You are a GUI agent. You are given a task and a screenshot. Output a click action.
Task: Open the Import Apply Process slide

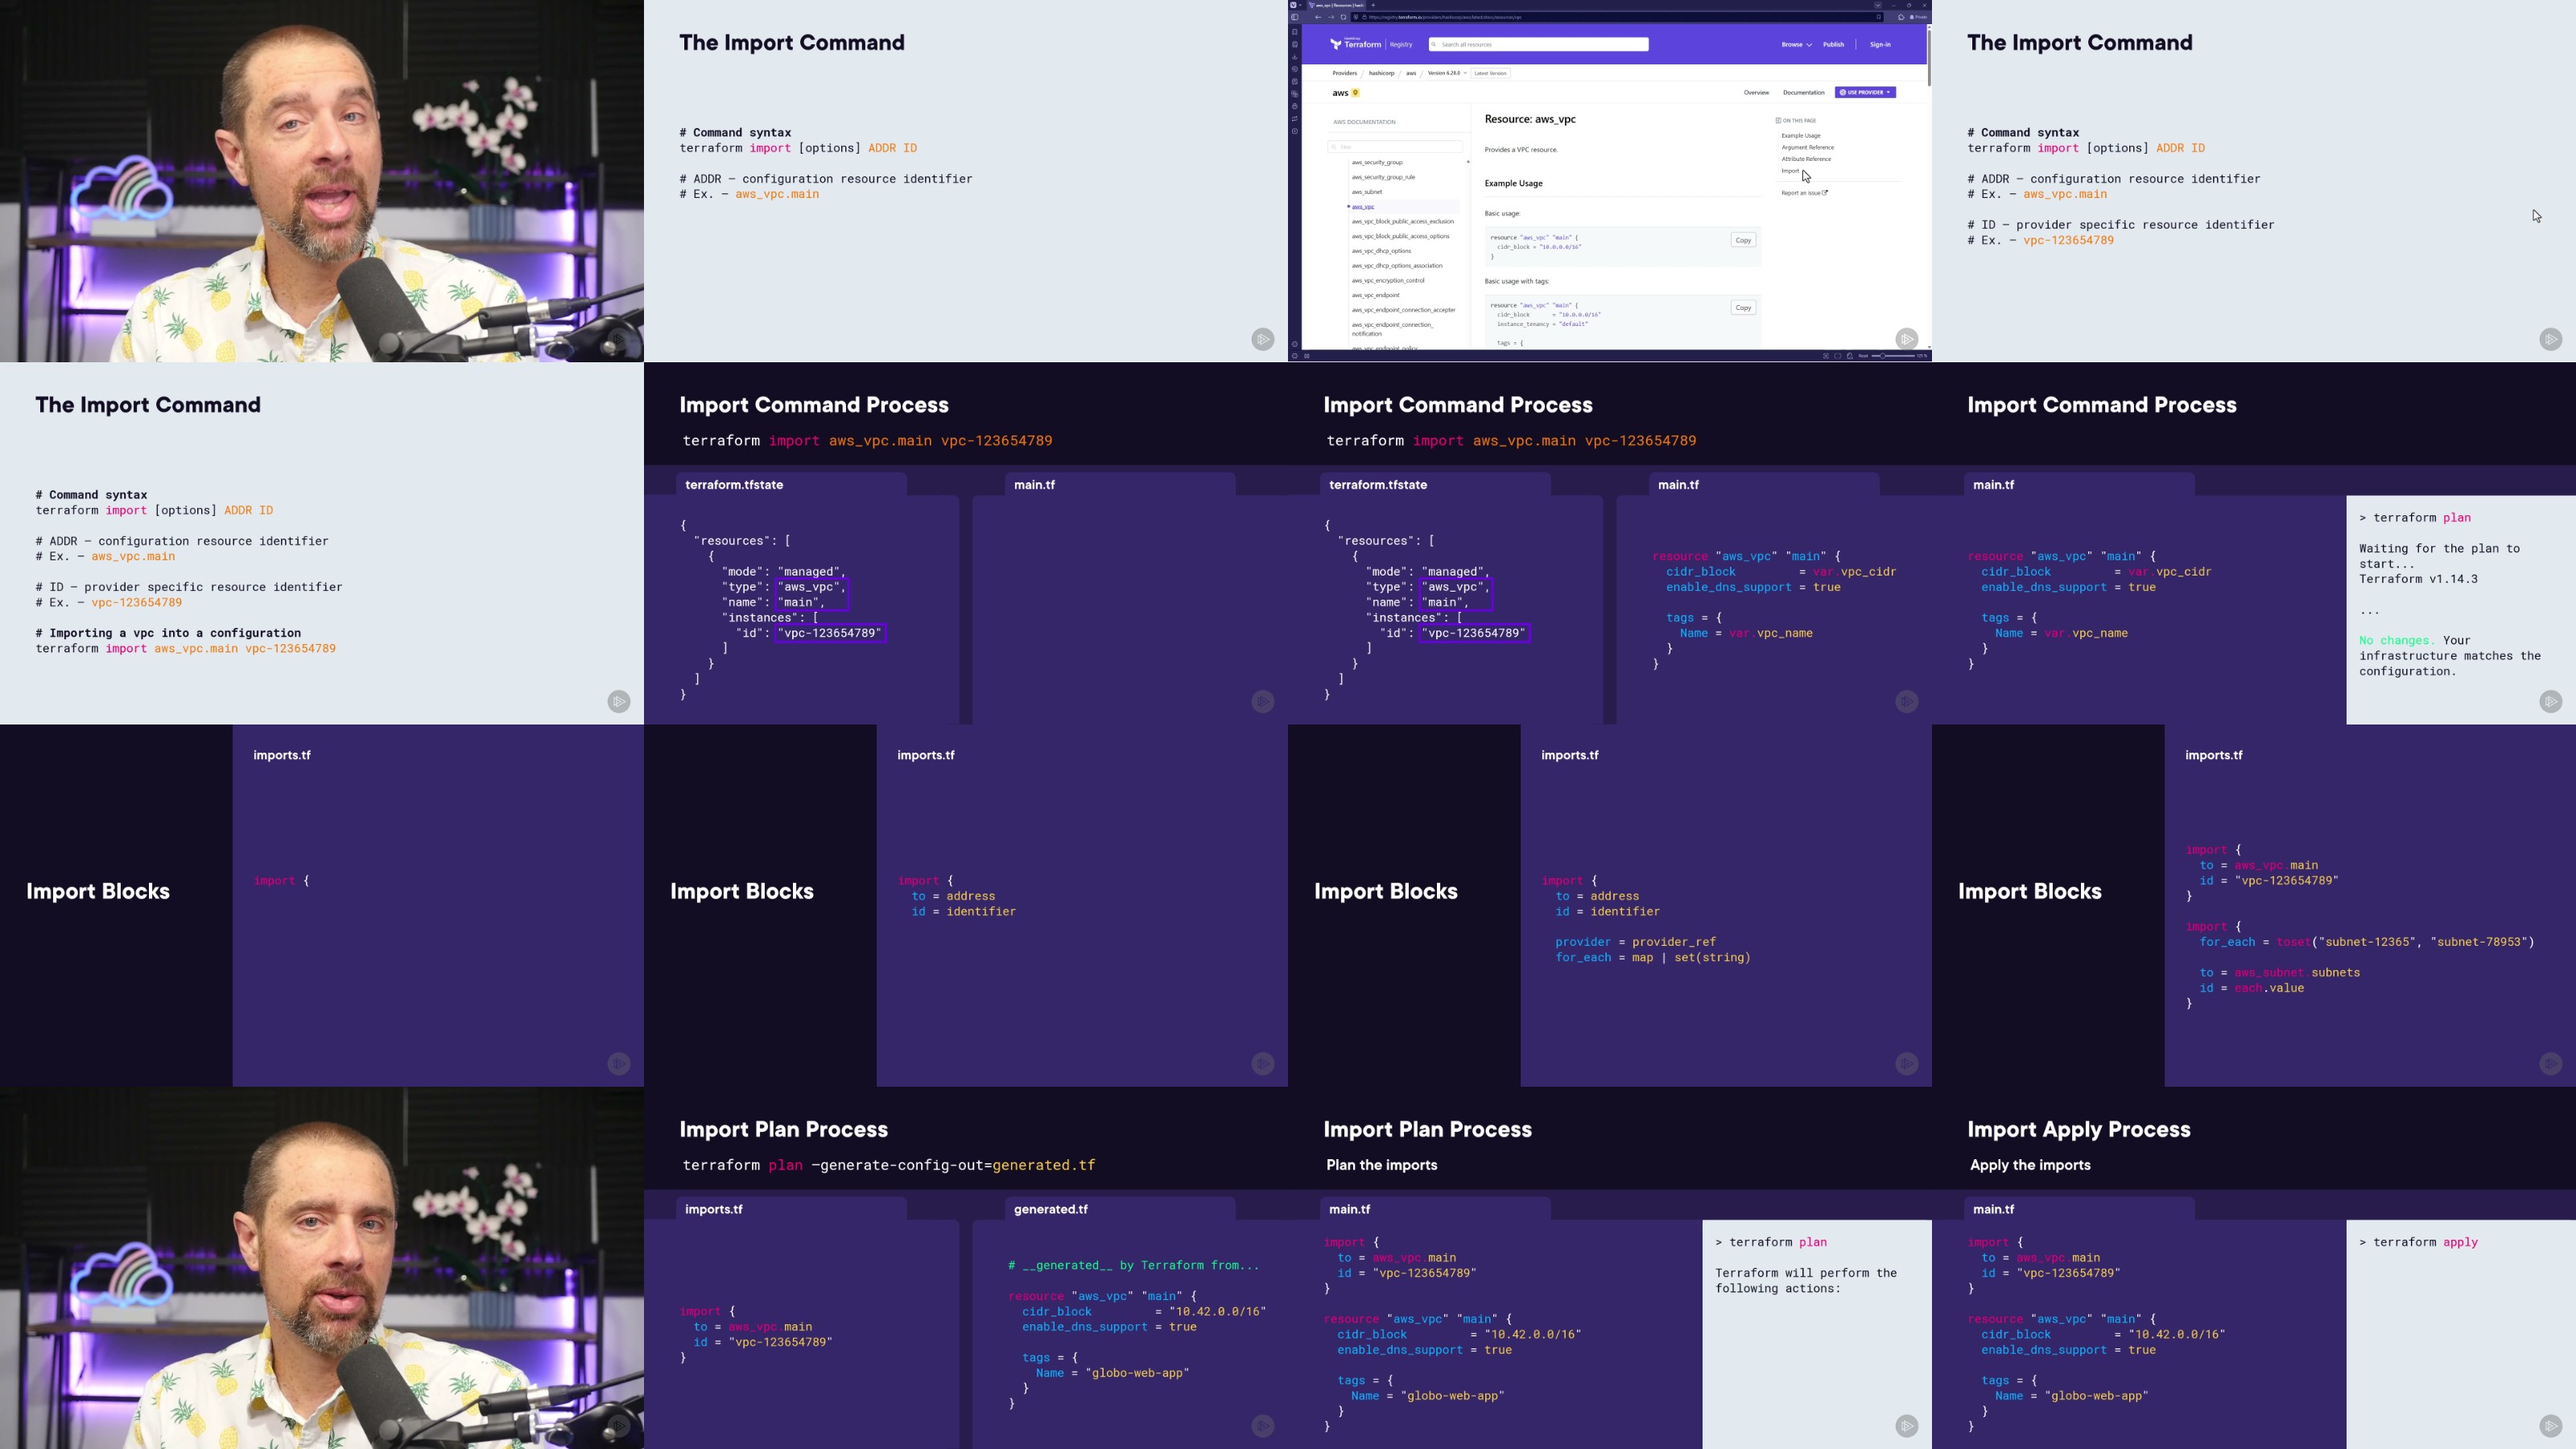point(2254,1268)
